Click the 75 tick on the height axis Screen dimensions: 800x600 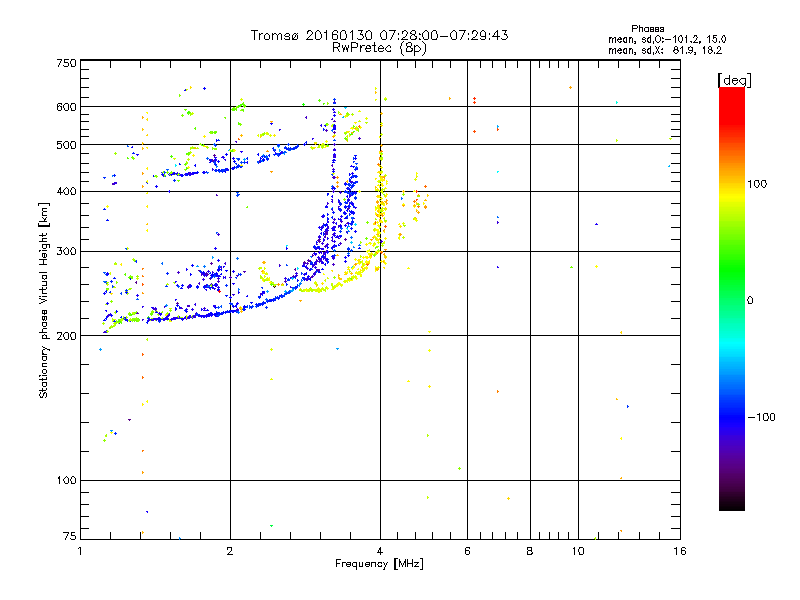click(69, 539)
